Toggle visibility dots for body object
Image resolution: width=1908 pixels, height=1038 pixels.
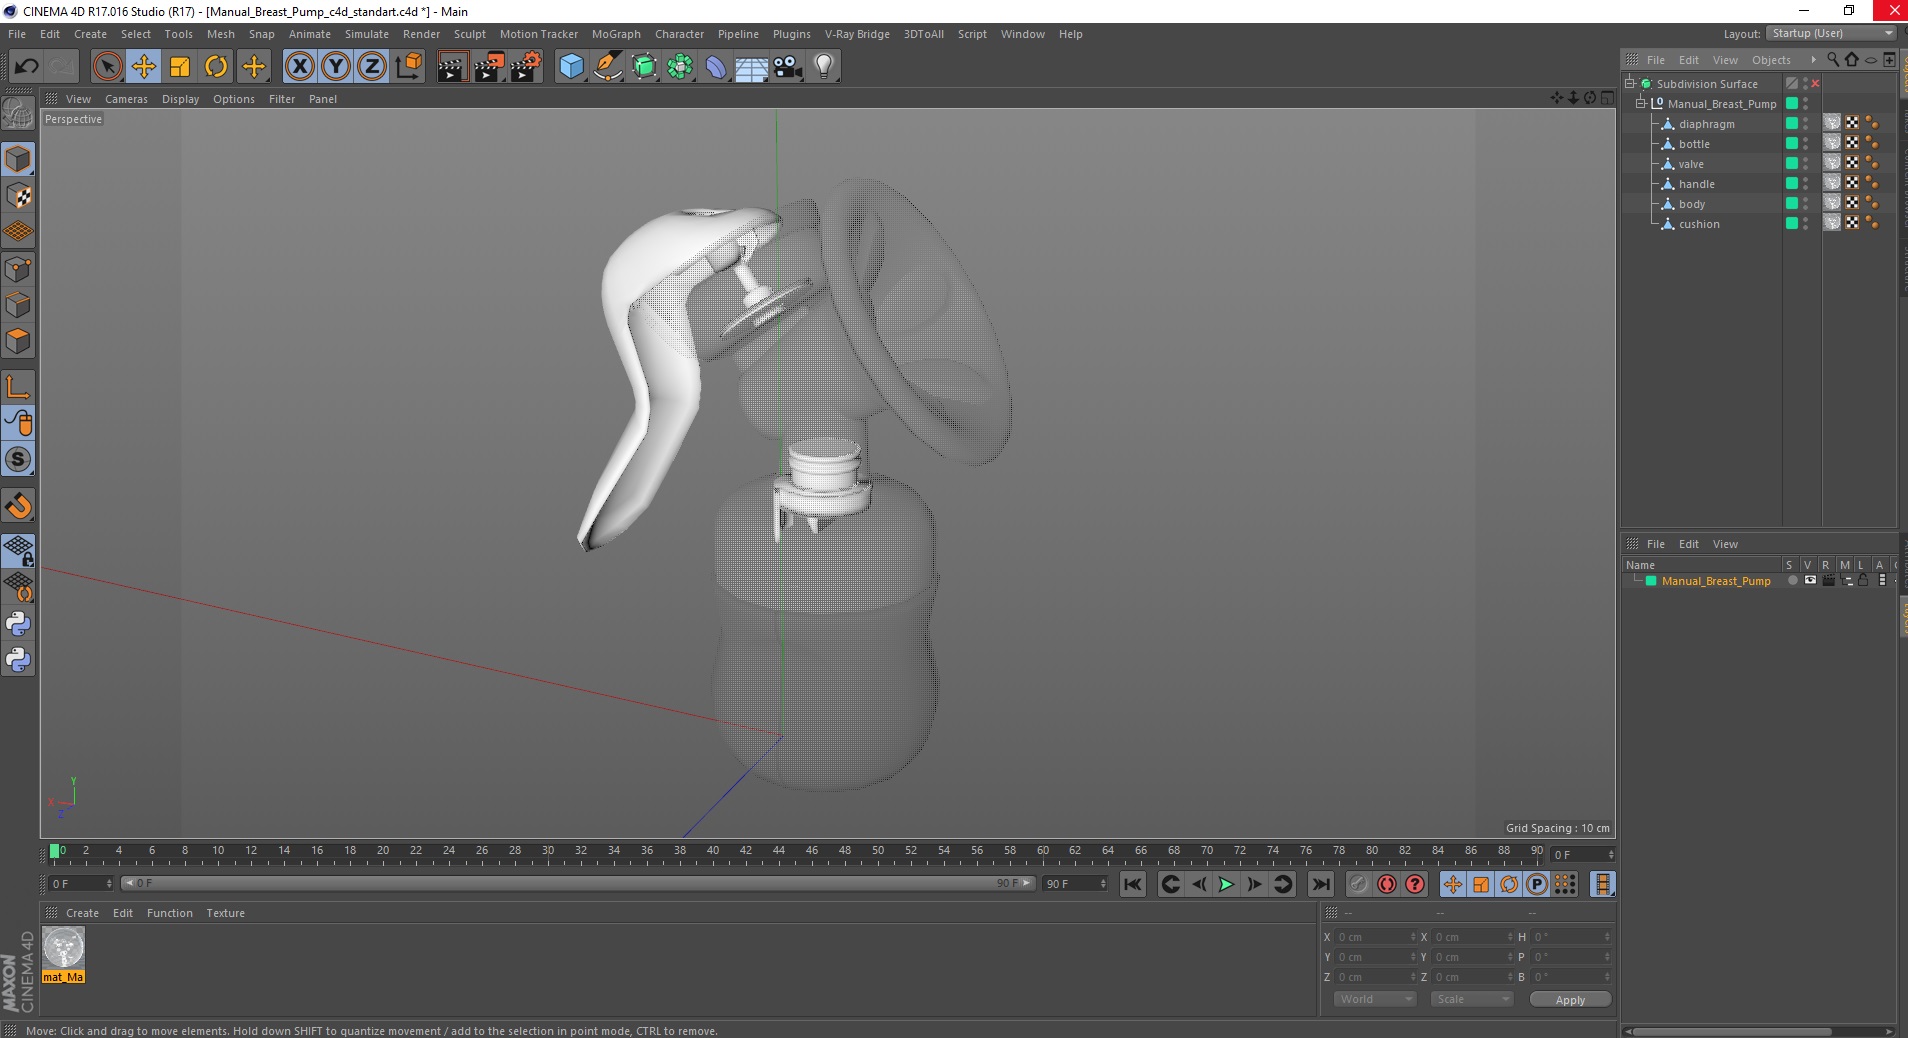pyautogui.click(x=1805, y=204)
